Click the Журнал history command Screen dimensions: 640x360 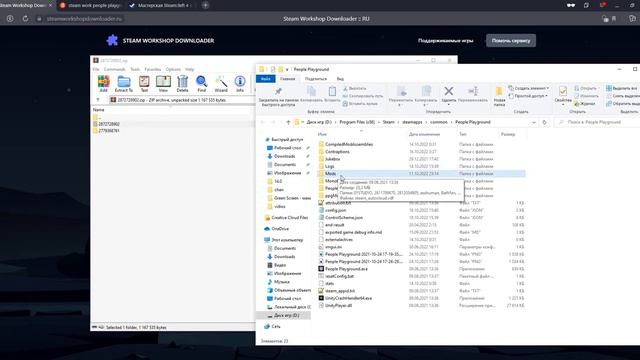point(584,104)
